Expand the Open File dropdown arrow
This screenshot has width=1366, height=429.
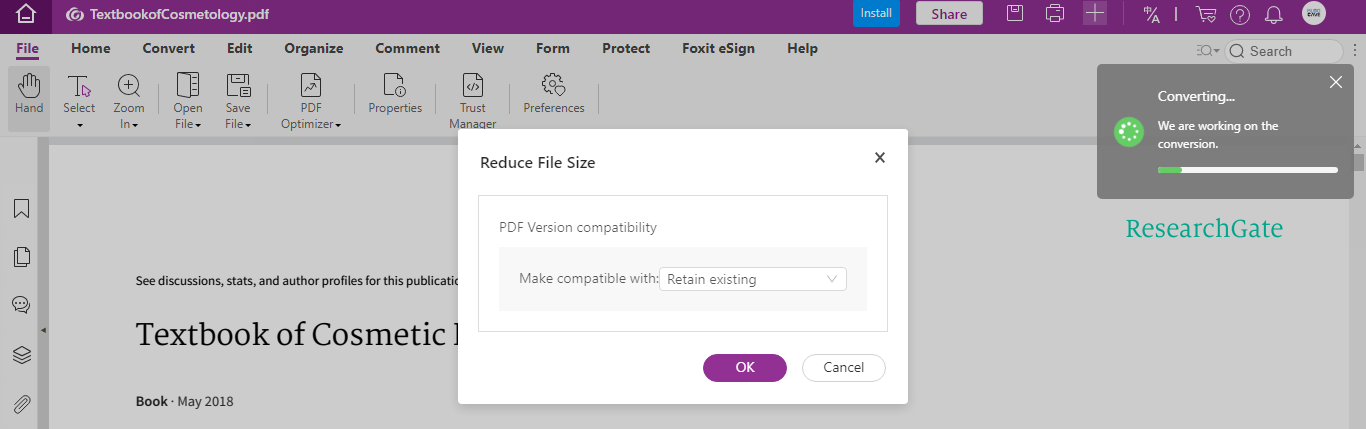click(x=198, y=125)
